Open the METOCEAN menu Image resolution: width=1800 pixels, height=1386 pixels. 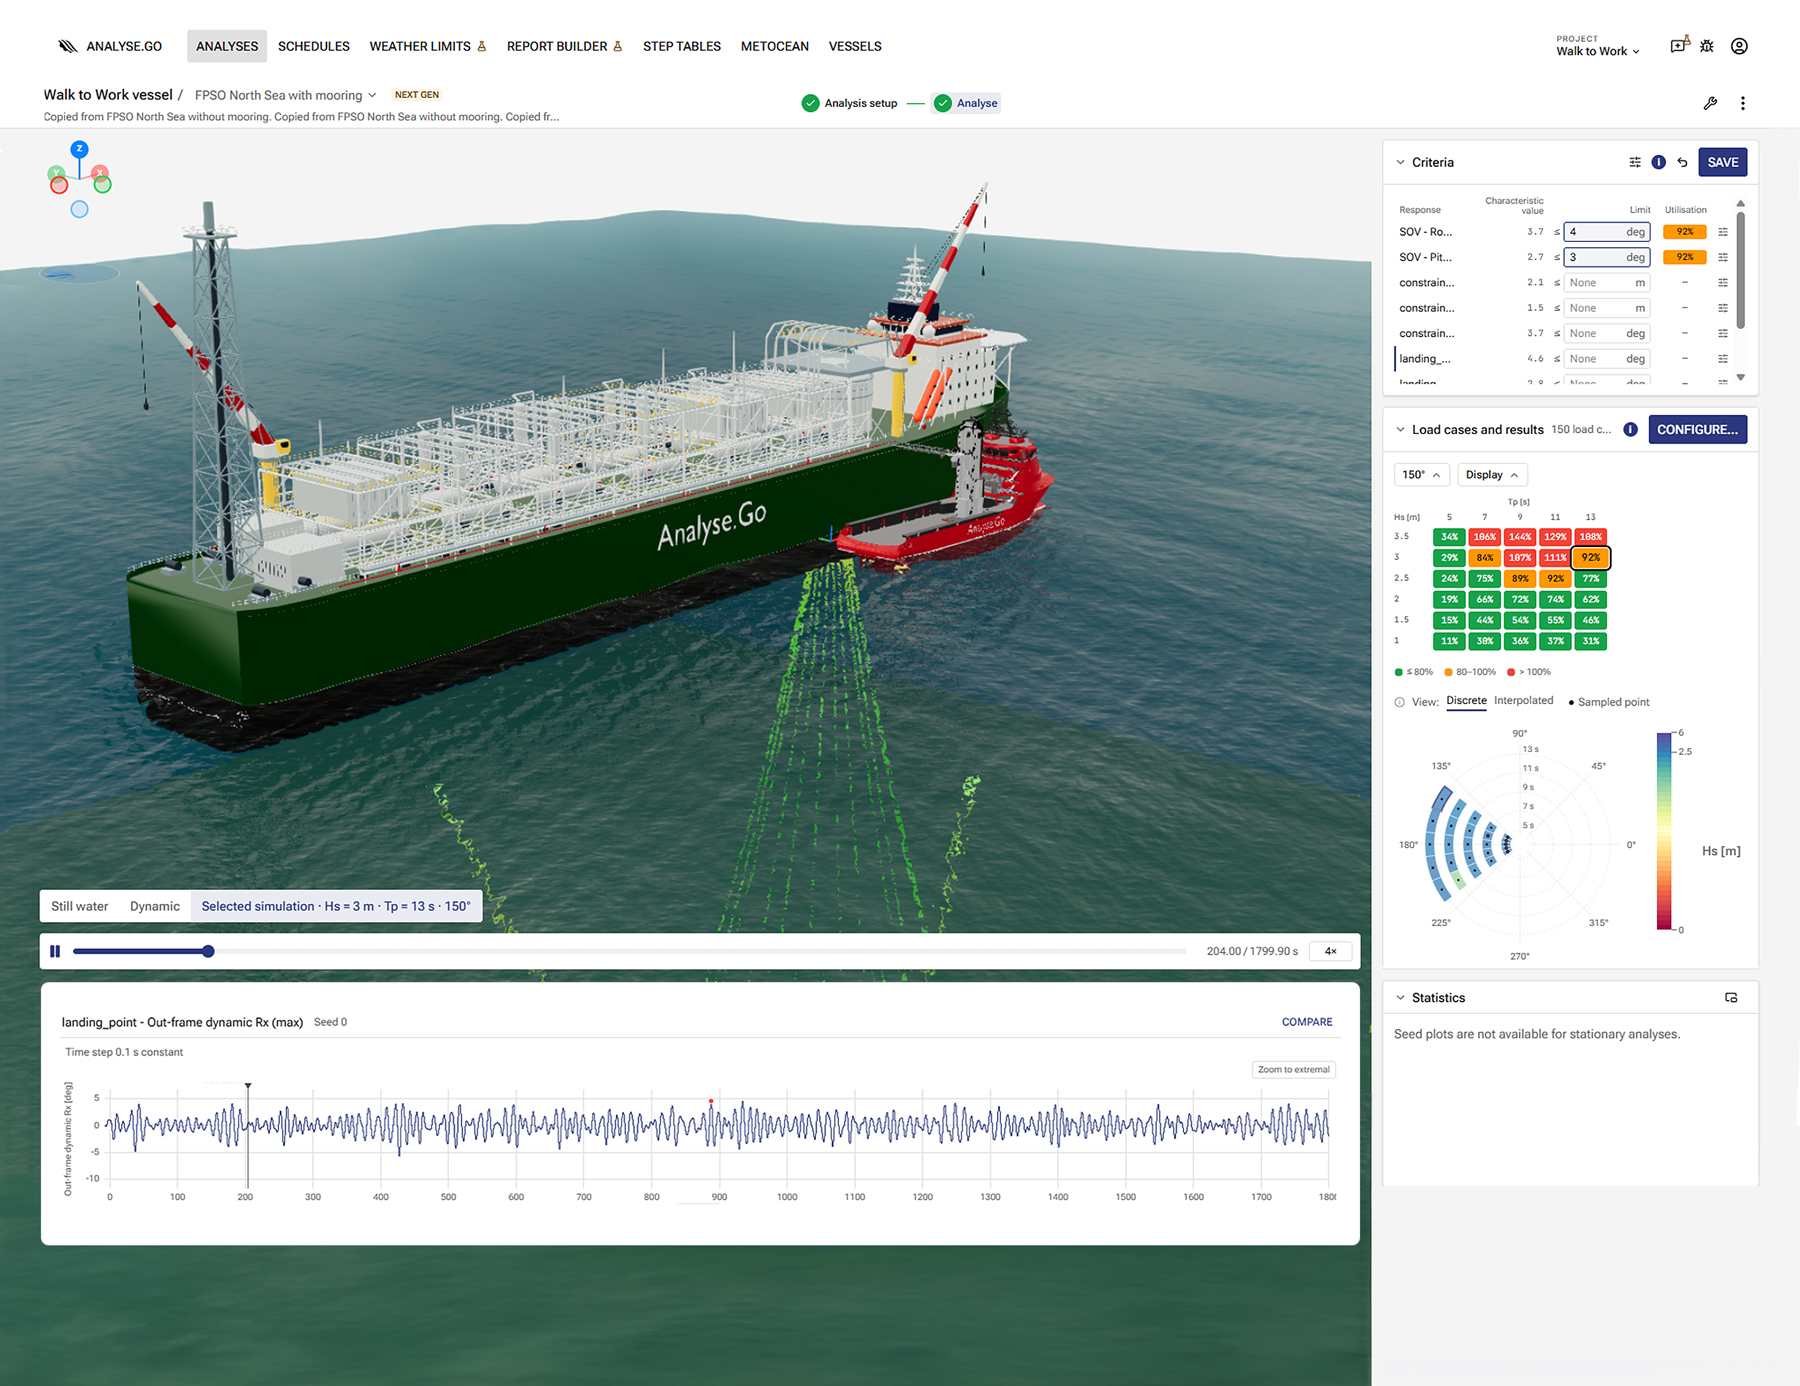tap(775, 46)
